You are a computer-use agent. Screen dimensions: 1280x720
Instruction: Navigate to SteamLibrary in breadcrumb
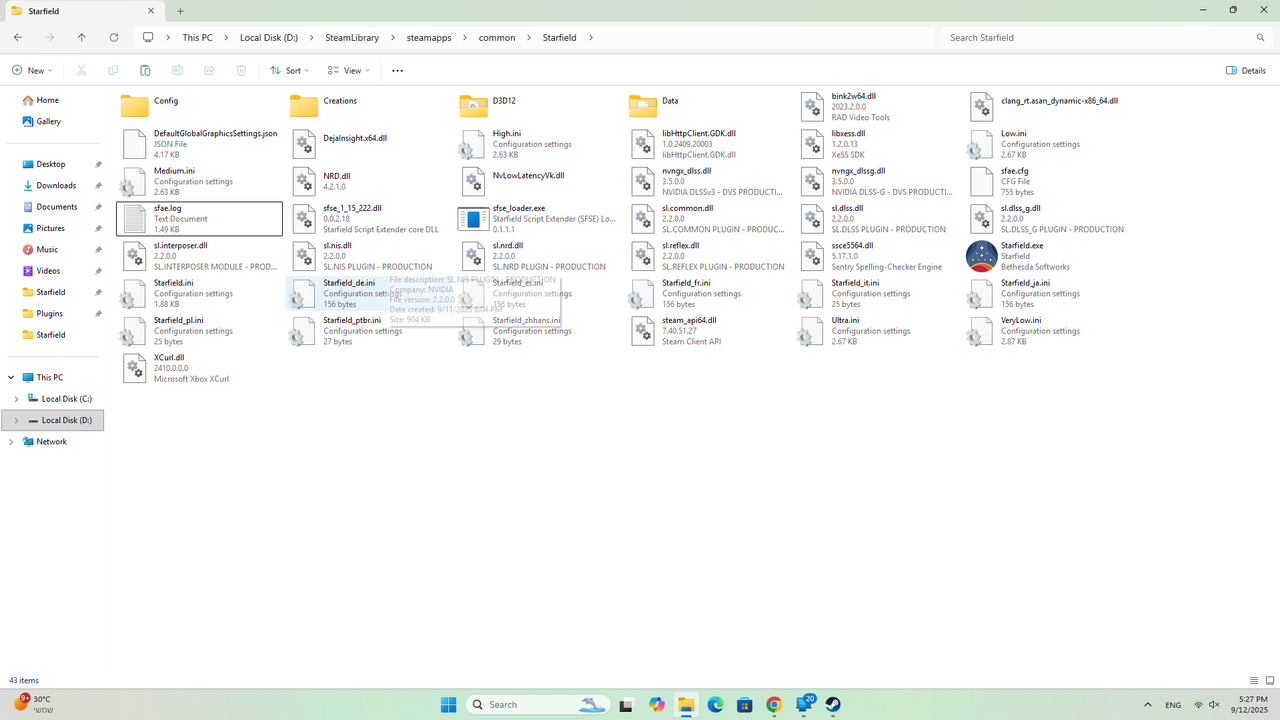pos(352,37)
